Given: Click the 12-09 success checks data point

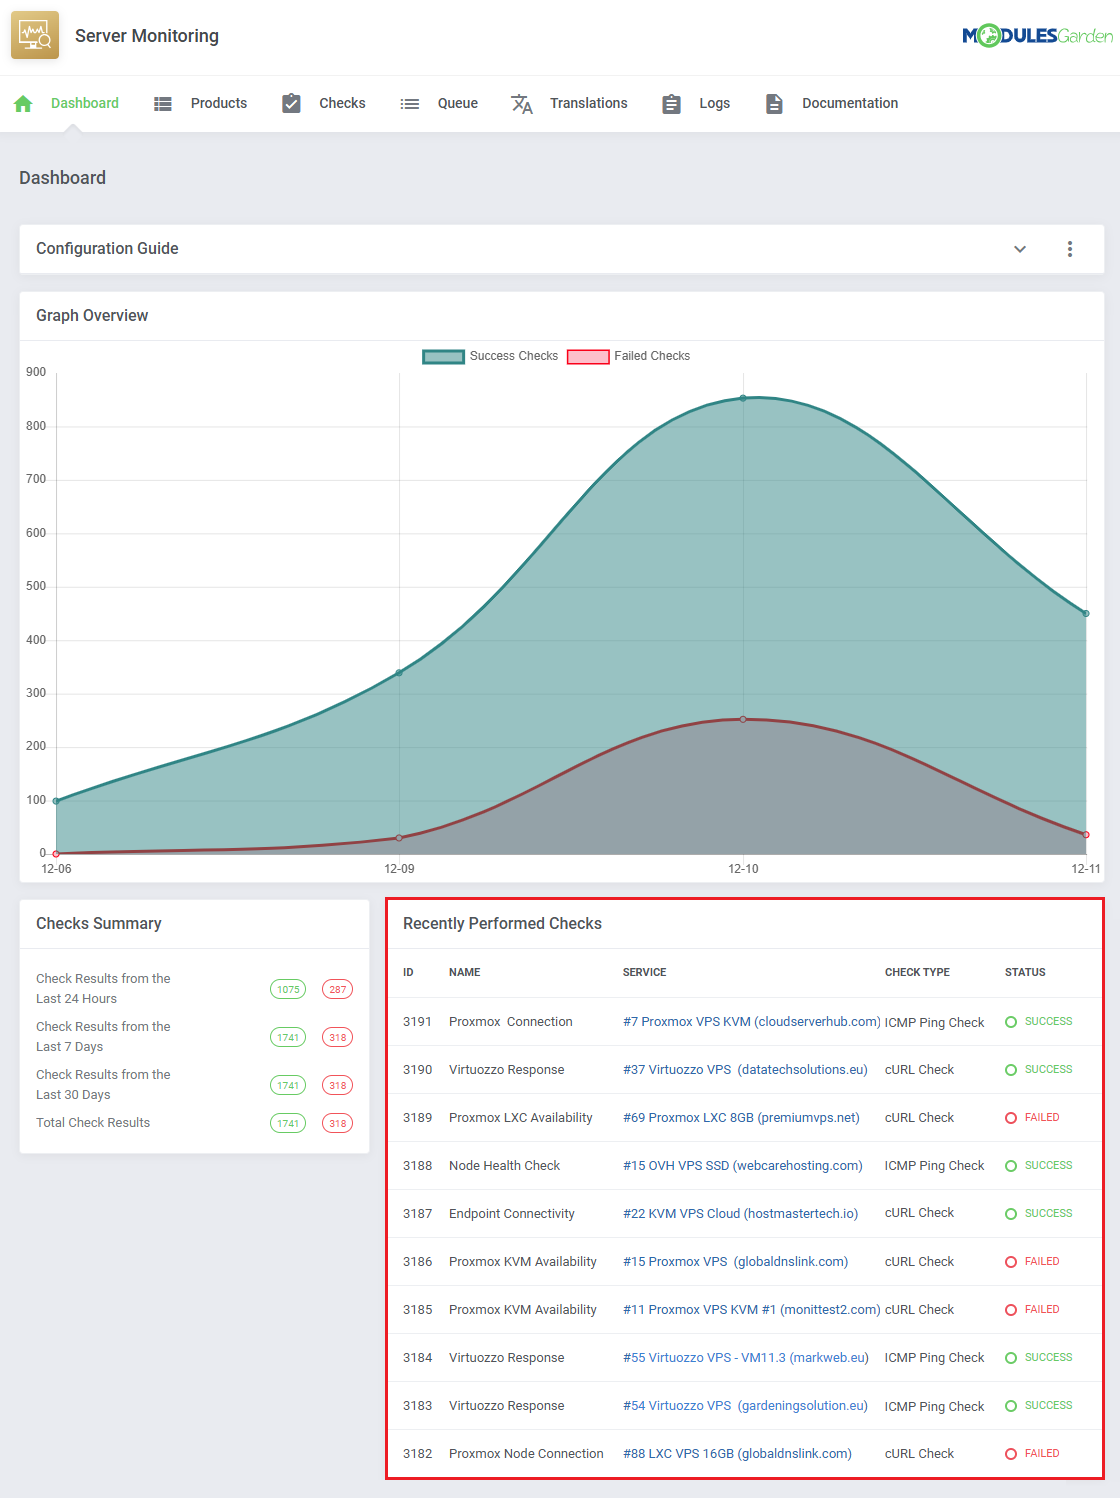Looking at the screenshot, I should point(399,672).
